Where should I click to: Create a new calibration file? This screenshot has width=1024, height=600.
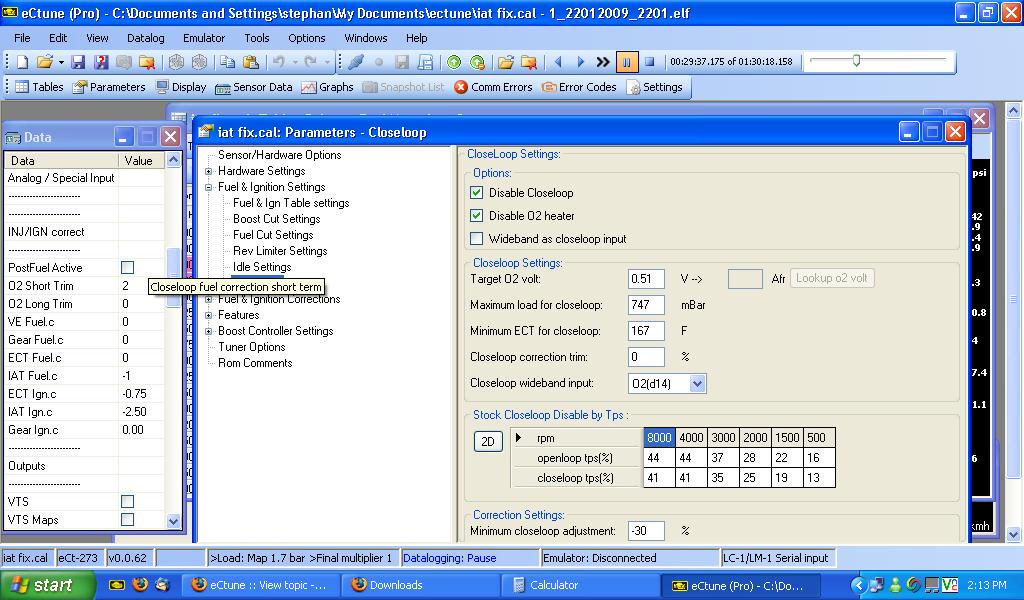pyautogui.click(x=23, y=62)
